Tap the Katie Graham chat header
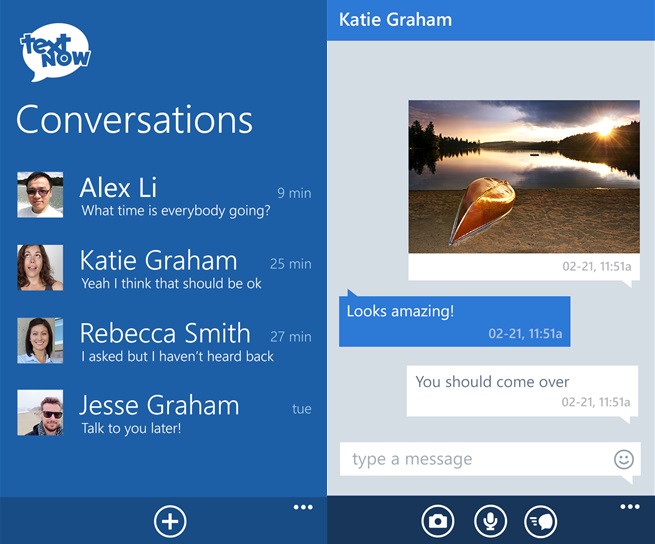 tap(396, 19)
